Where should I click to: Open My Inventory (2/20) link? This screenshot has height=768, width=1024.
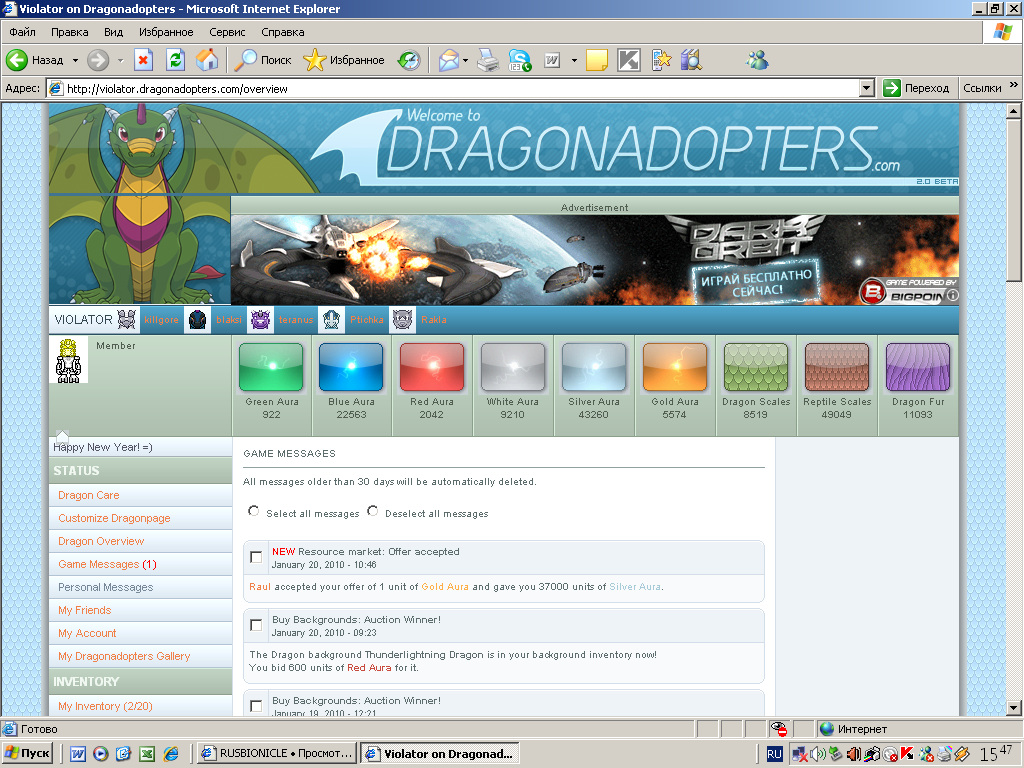tap(105, 706)
